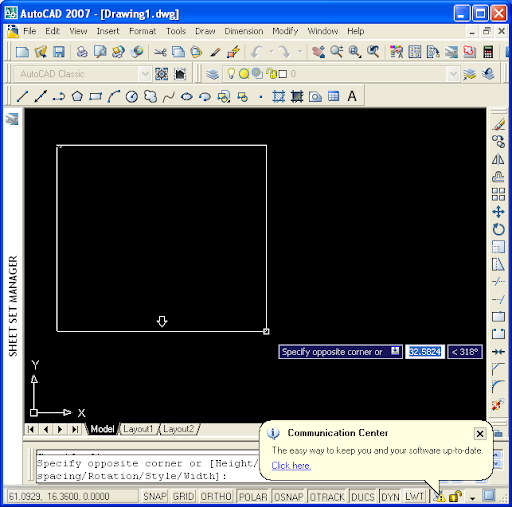Click the Pan Realtime tool

coord(318,52)
